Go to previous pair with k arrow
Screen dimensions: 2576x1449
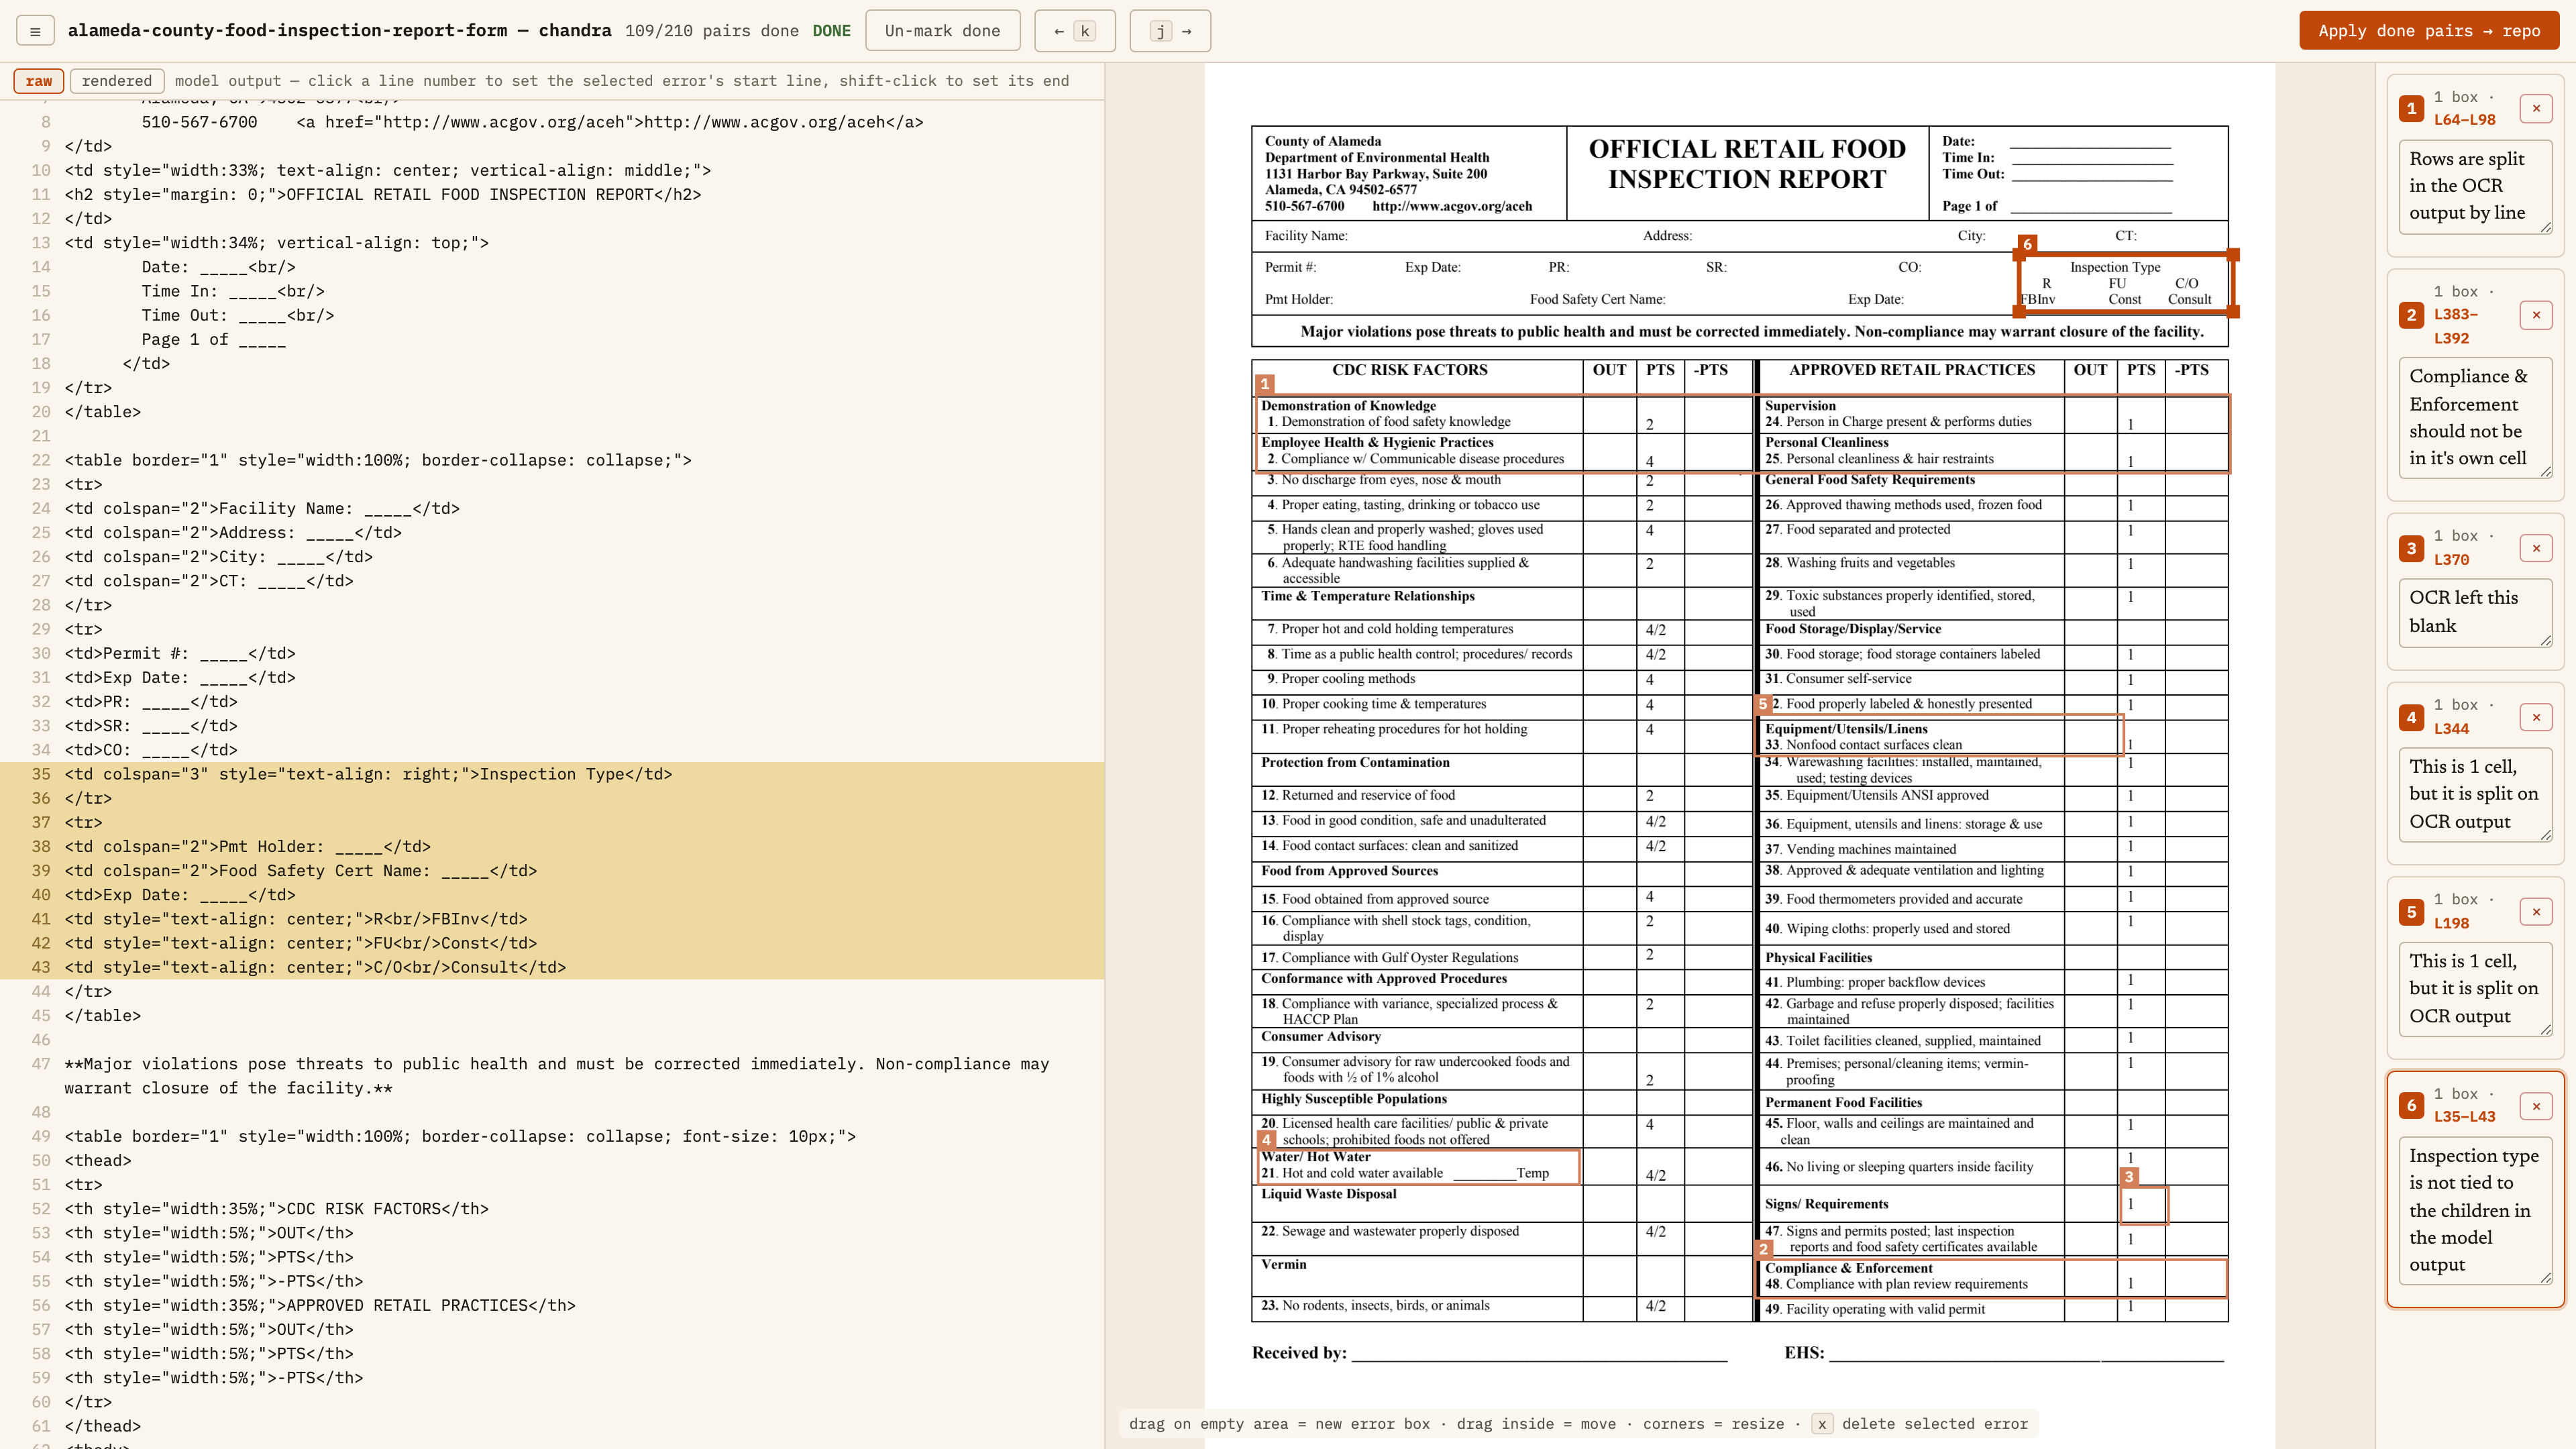coord(1074,31)
